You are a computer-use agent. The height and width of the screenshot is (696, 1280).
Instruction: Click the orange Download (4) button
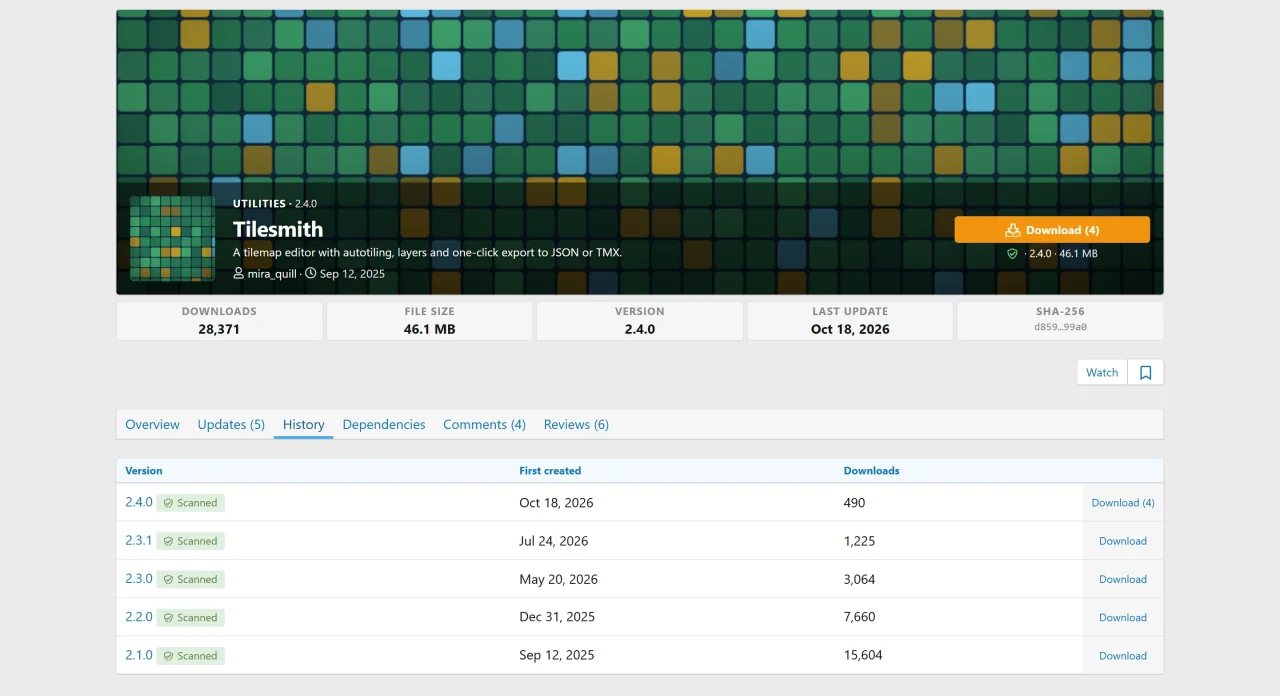click(1052, 229)
